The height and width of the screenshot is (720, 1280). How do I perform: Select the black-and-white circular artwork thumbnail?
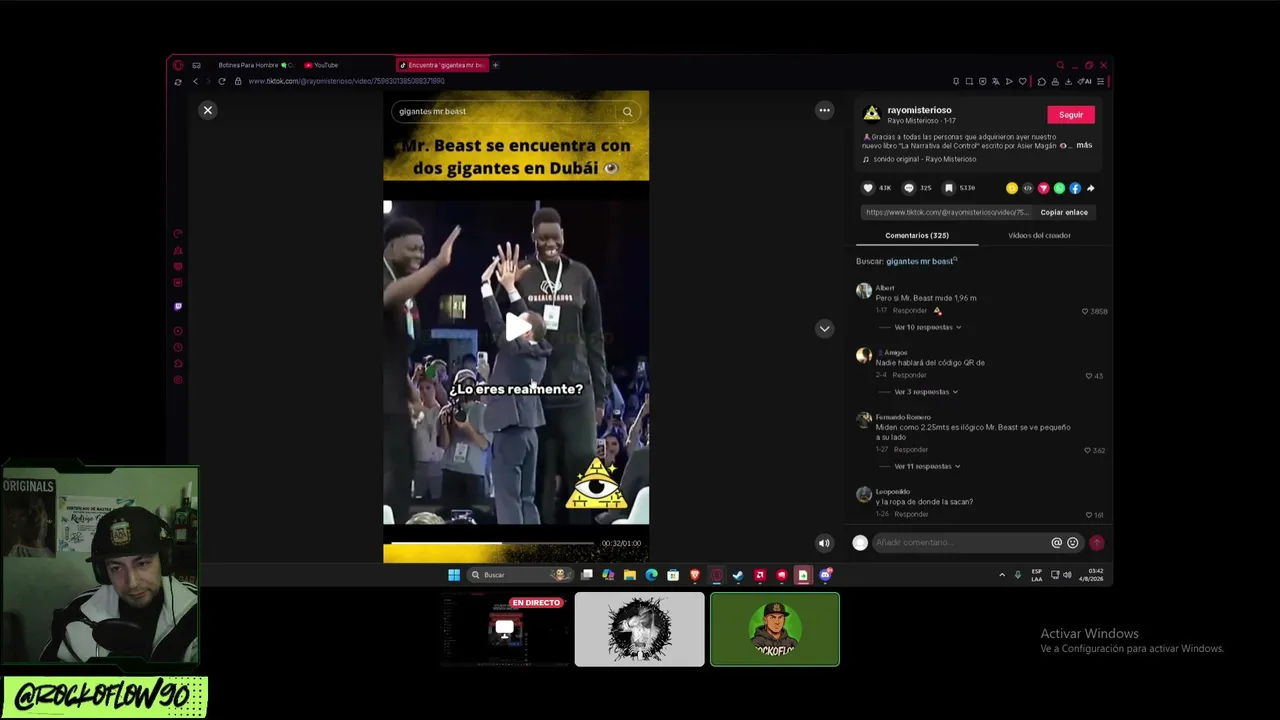pyautogui.click(x=640, y=629)
